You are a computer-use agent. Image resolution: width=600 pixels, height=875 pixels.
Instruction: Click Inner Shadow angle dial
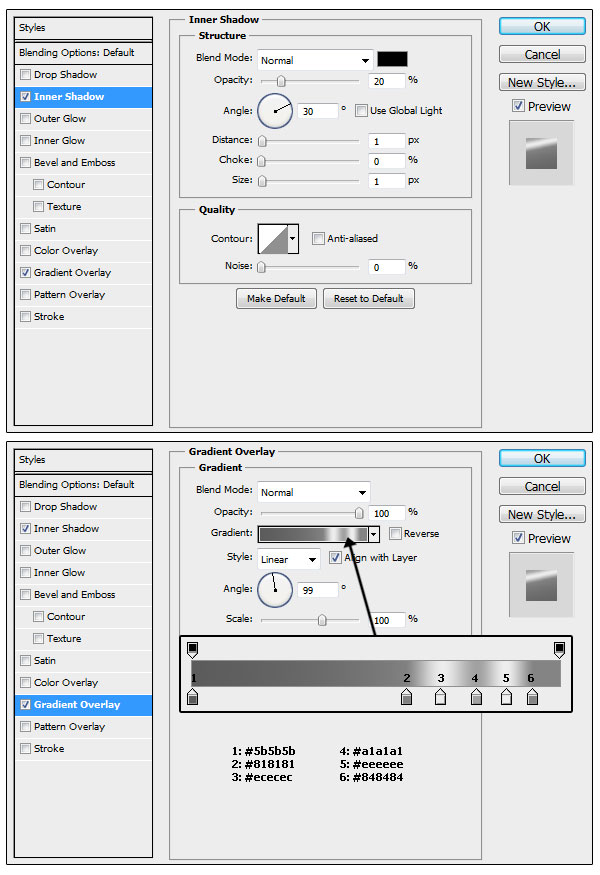[x=275, y=110]
